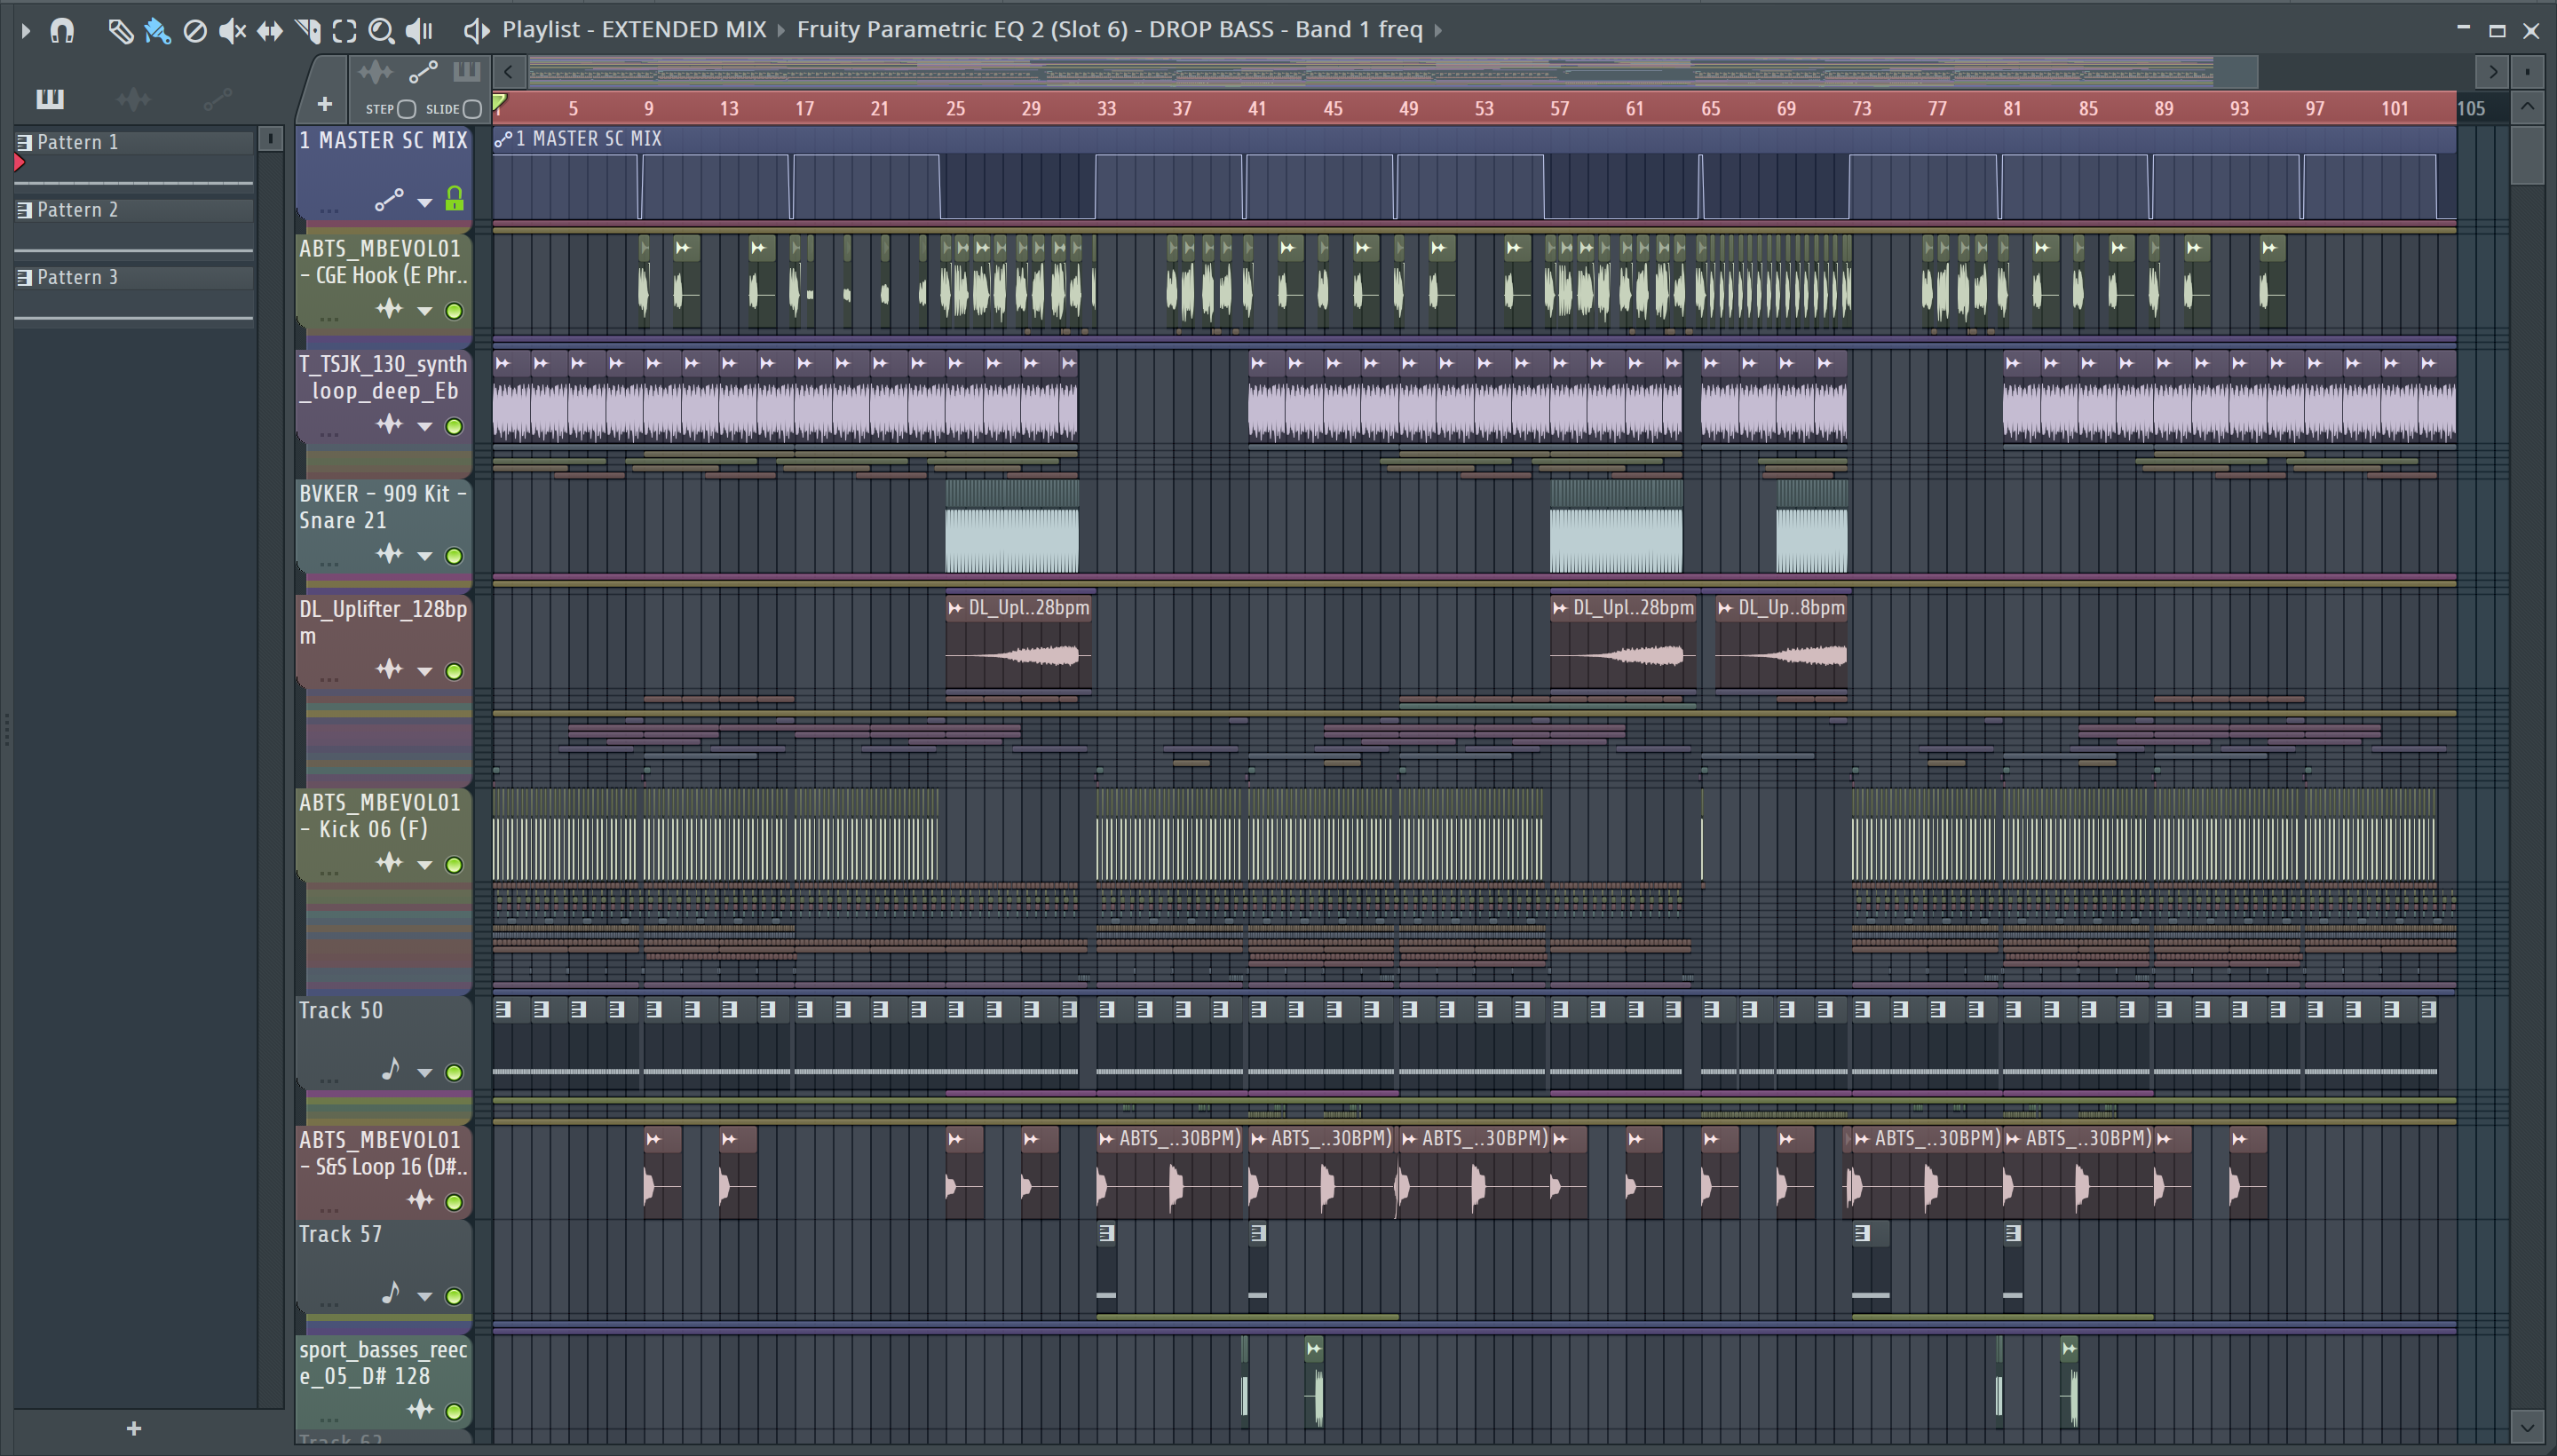Click the horizontal scrollbar song overview thumb

(x=1392, y=71)
